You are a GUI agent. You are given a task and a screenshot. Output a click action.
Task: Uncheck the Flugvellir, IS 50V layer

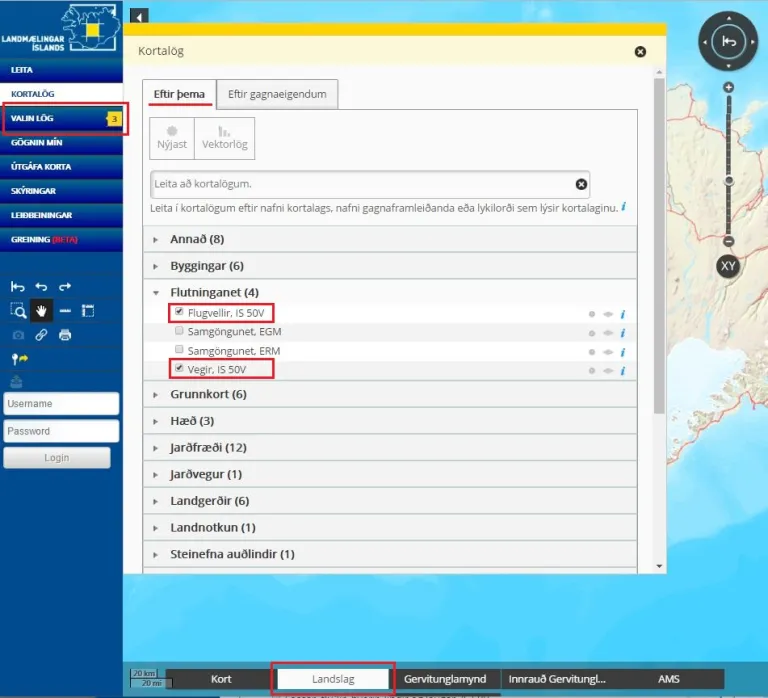(x=178, y=312)
